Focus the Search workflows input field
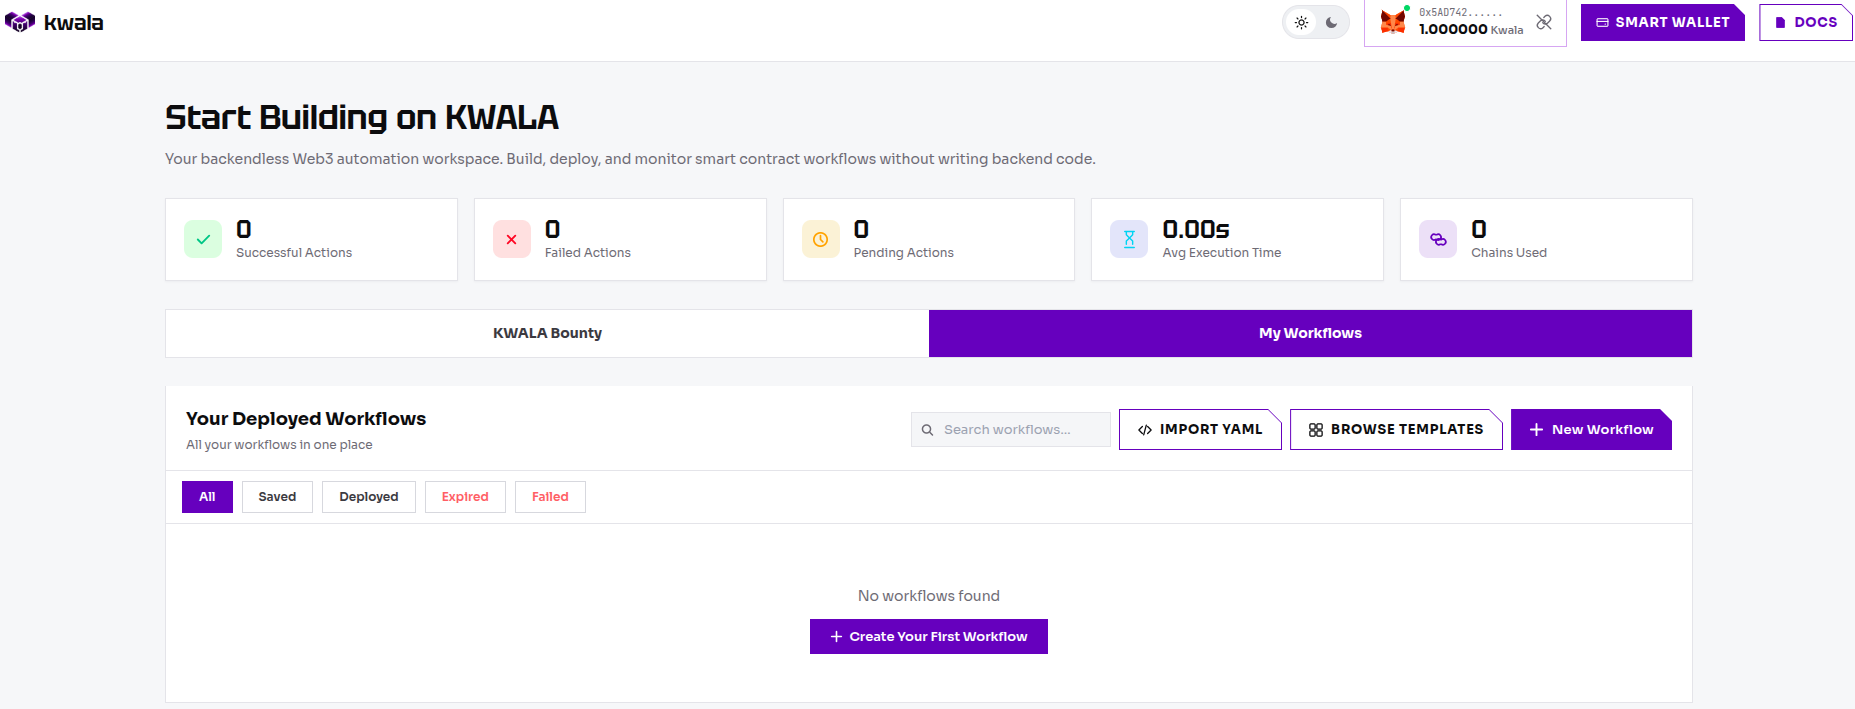 [x=1011, y=429]
